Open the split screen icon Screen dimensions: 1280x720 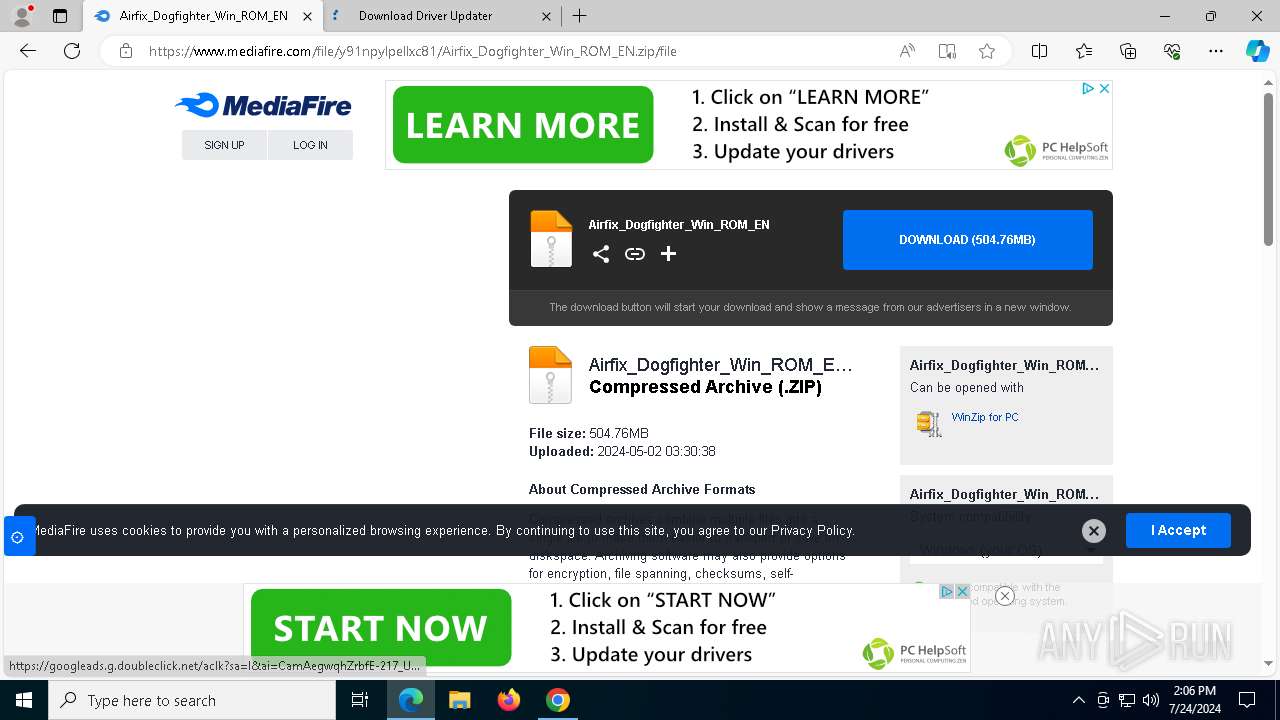tap(1039, 51)
